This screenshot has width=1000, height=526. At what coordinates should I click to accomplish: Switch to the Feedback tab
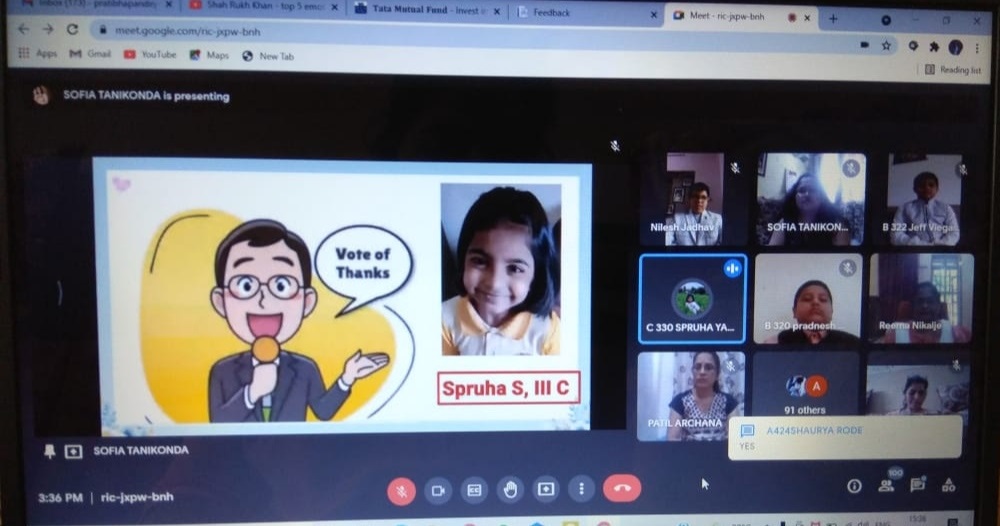coord(580,13)
